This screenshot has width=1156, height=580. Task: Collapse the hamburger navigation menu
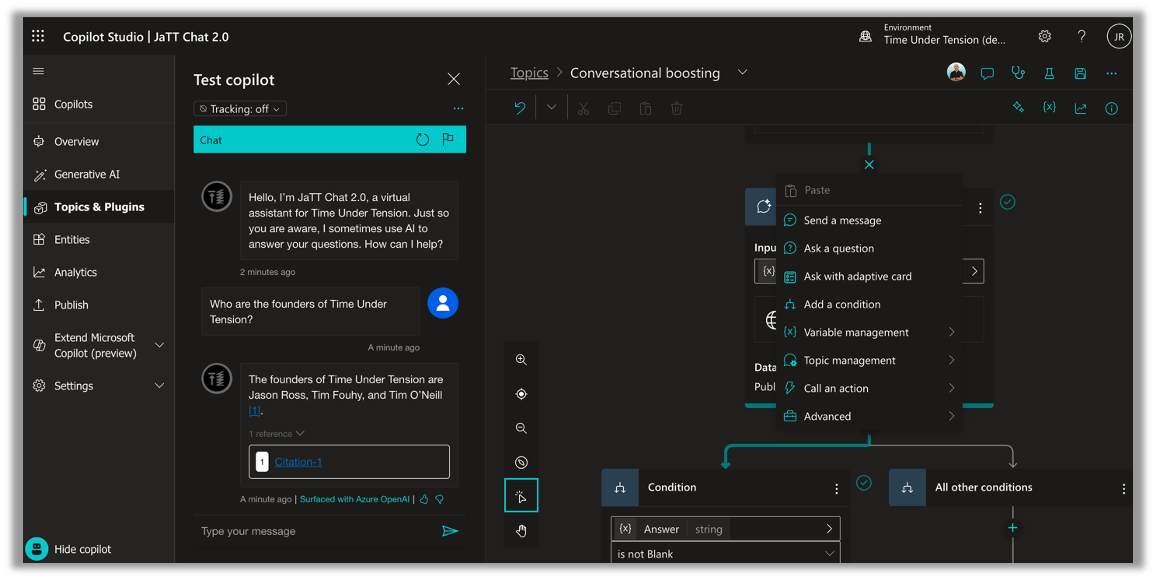[38, 71]
